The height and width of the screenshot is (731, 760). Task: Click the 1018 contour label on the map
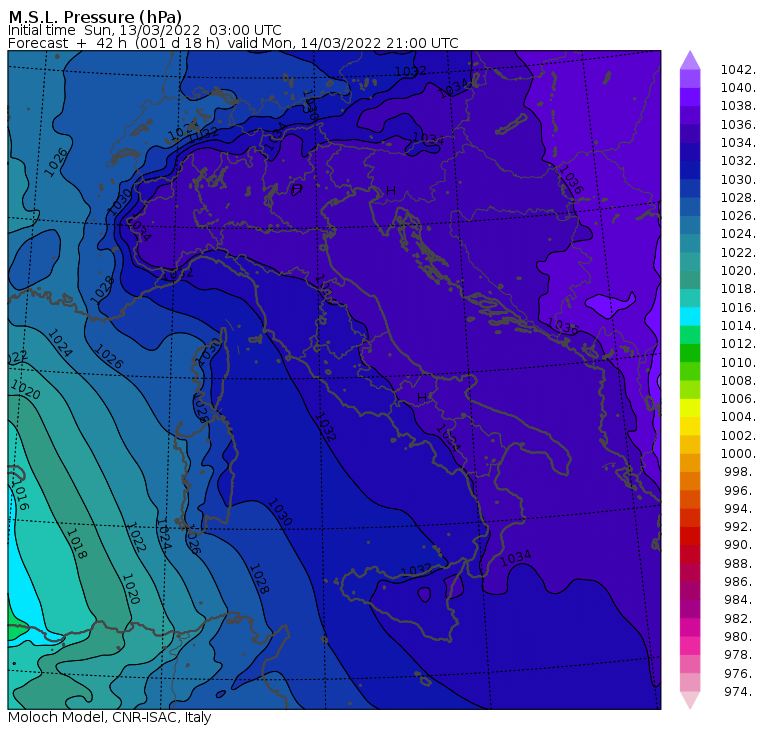click(x=76, y=544)
